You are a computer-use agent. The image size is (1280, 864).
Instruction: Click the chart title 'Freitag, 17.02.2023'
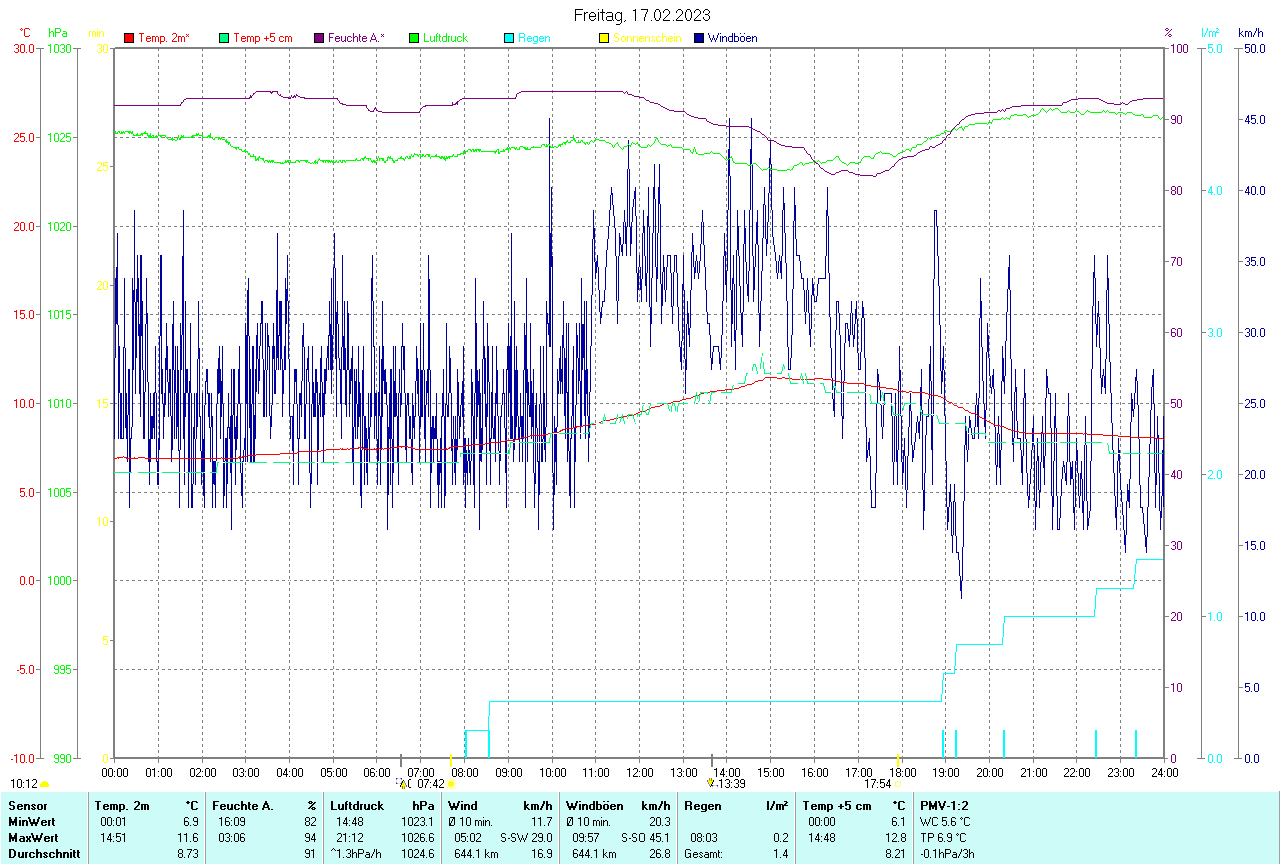[642, 15]
